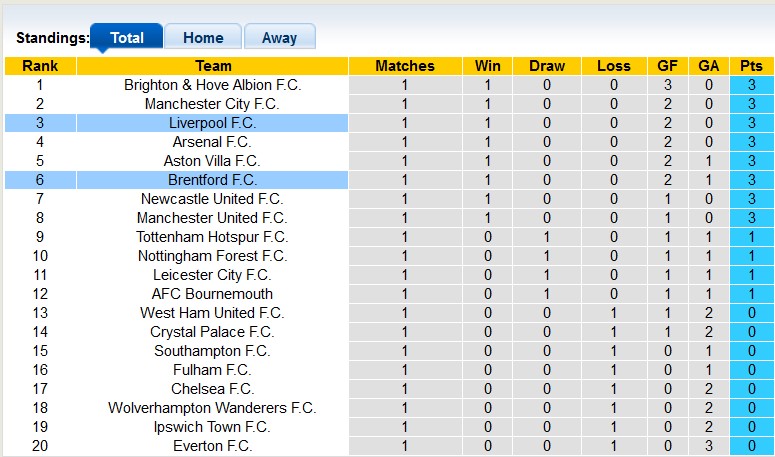Select Manchester United F.C. team name
The width and height of the screenshot is (775, 457).
click(x=212, y=218)
